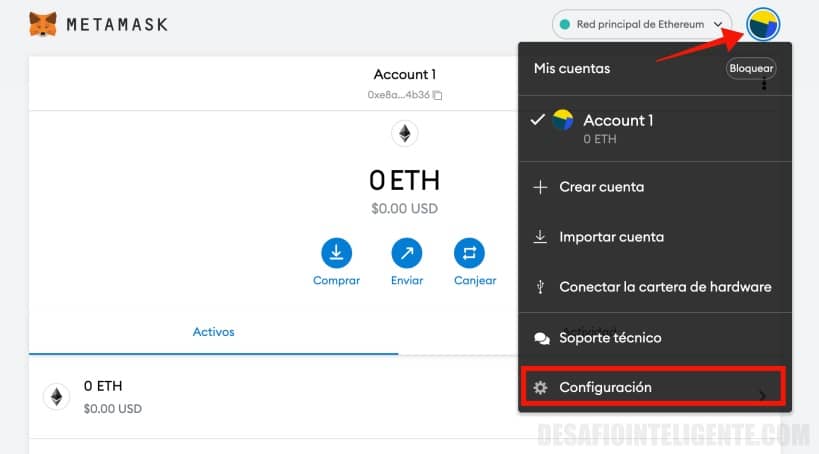Click the large 0 ETH balance

tap(405, 181)
